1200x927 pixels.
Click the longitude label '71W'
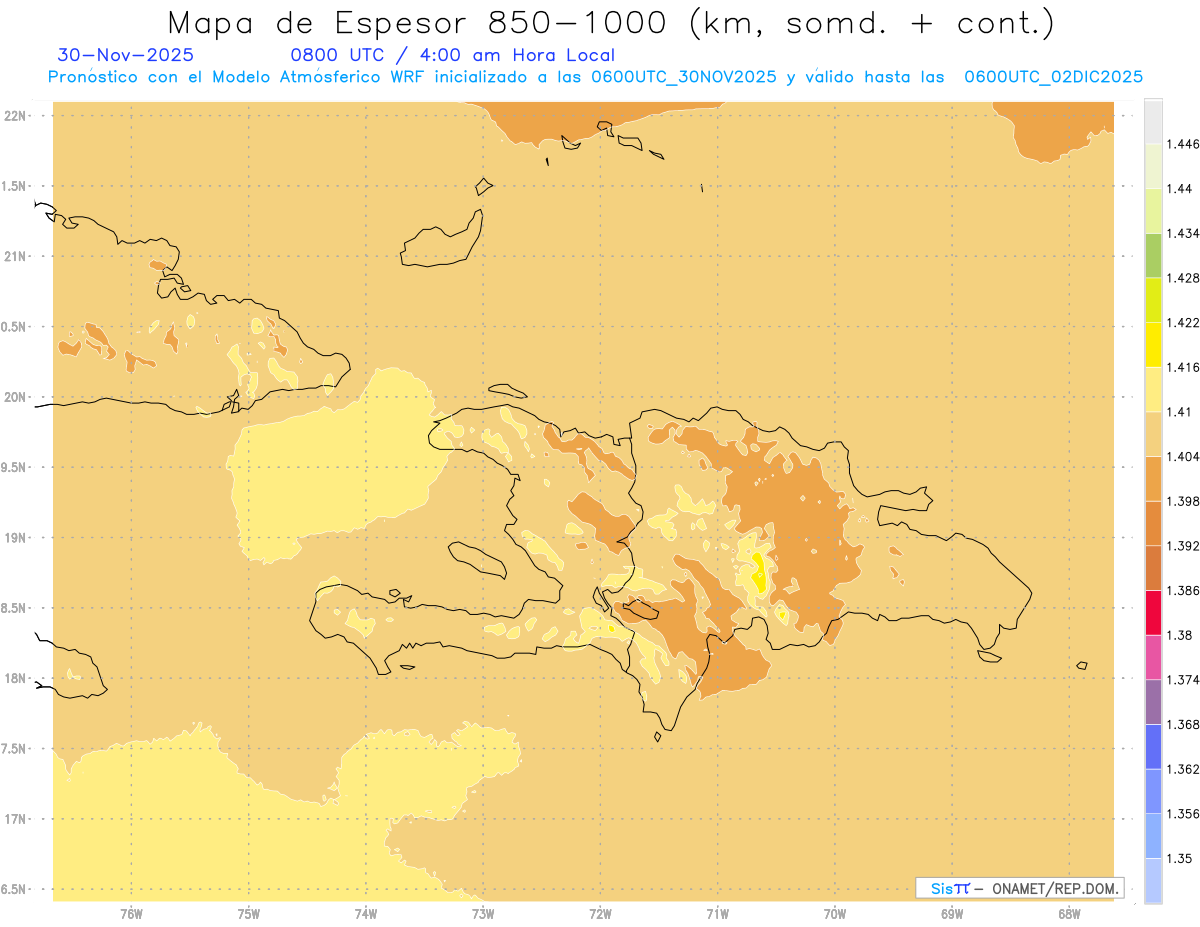pos(717,913)
